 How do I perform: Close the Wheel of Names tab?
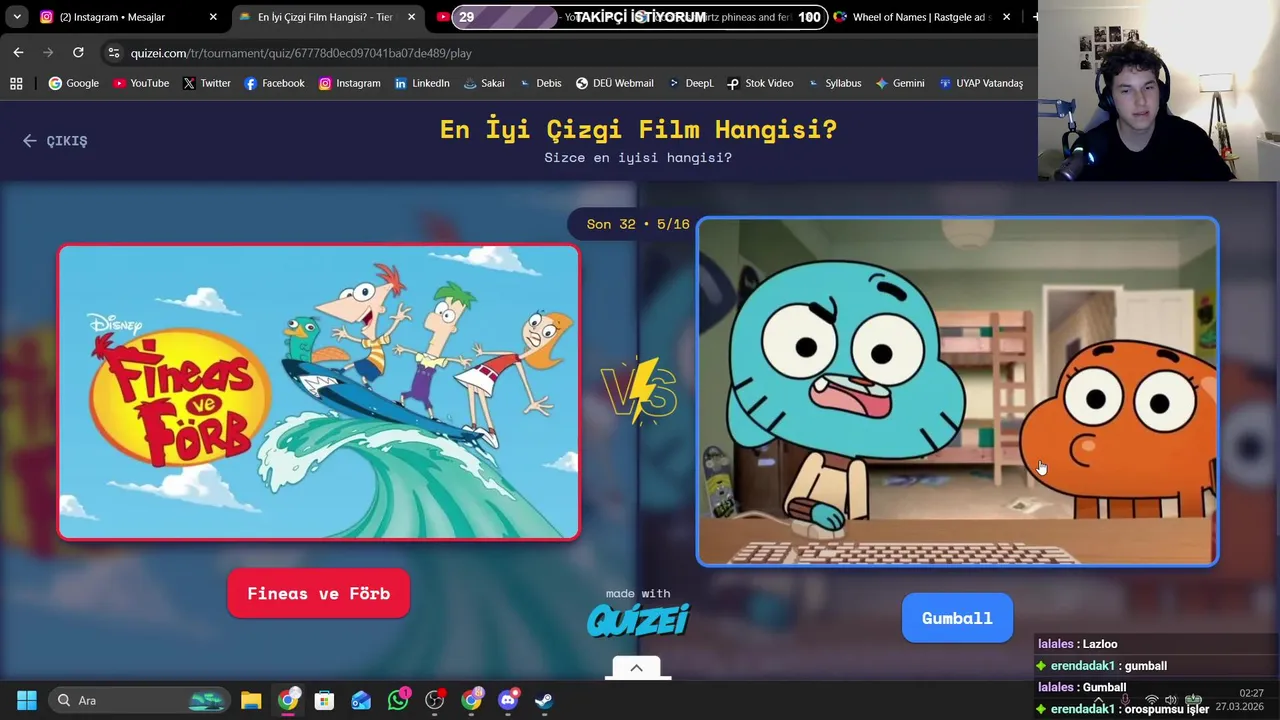[x=1006, y=17]
